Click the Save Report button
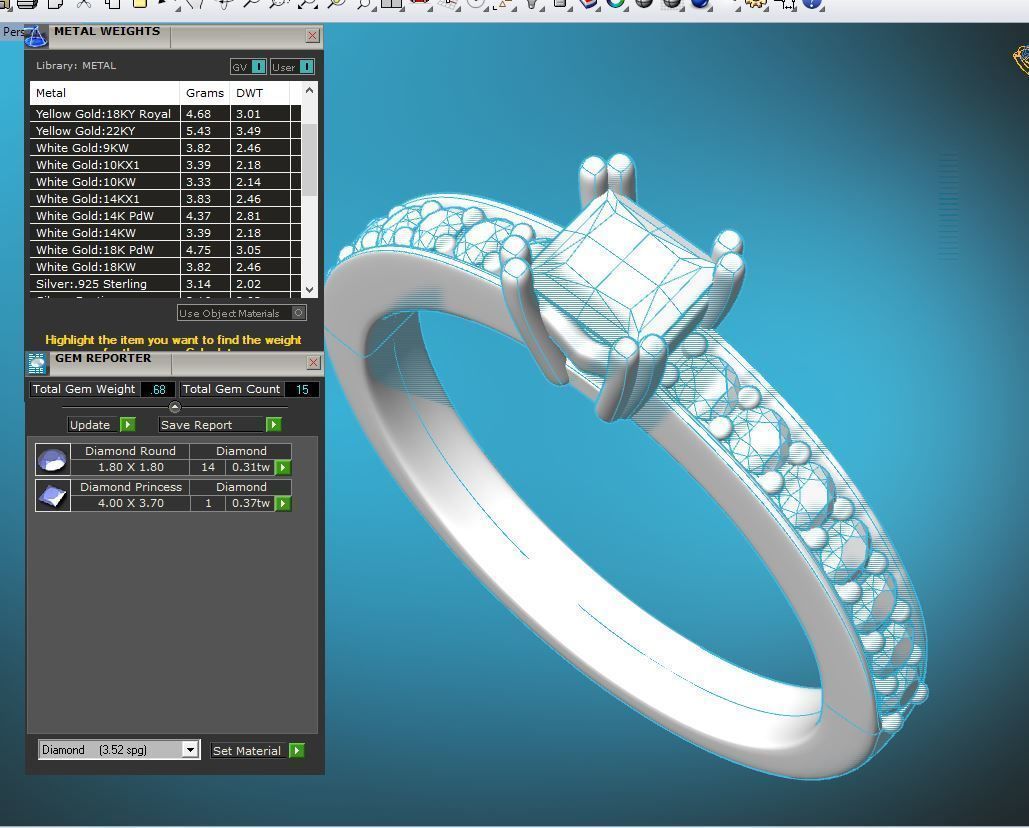The height and width of the screenshot is (828, 1029). coord(211,424)
